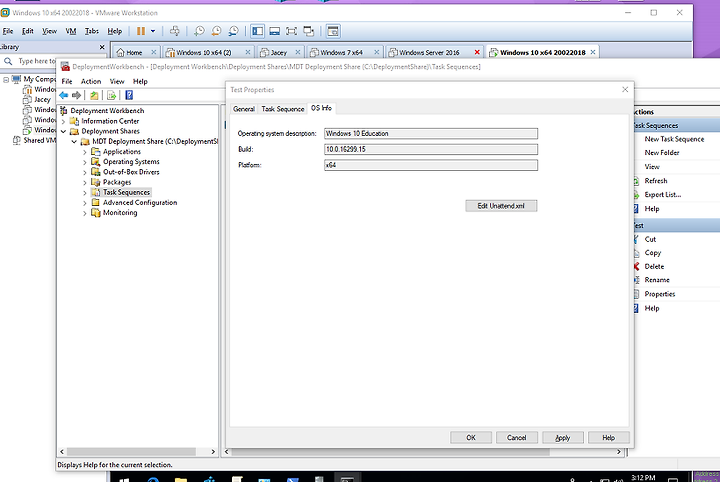
Task: Toggle the VMware library sidebar view icon
Action: pos(258,31)
